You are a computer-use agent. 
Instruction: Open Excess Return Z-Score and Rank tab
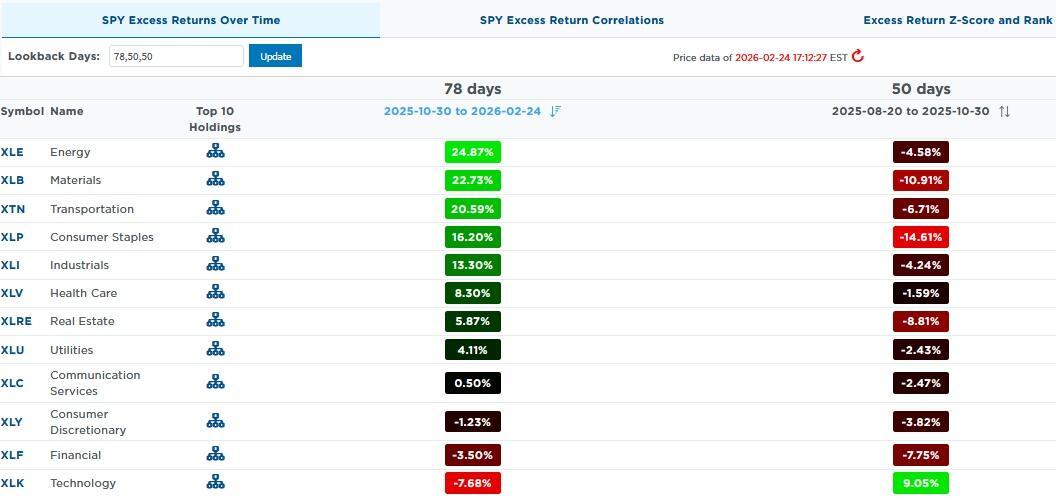coord(956,20)
